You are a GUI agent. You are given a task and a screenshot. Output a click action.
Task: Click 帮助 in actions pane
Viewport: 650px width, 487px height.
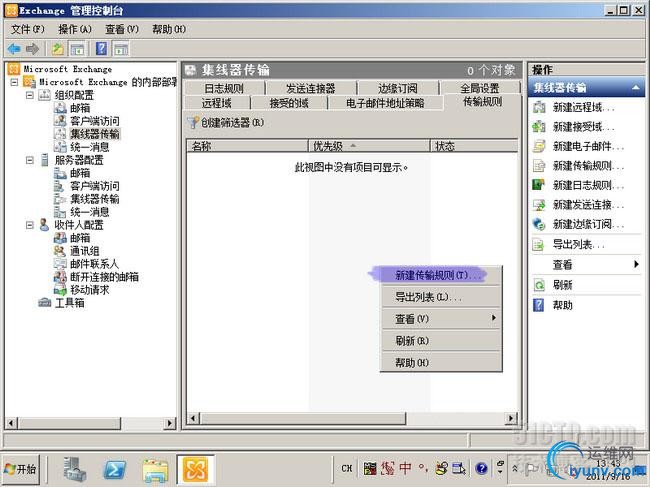pos(563,305)
